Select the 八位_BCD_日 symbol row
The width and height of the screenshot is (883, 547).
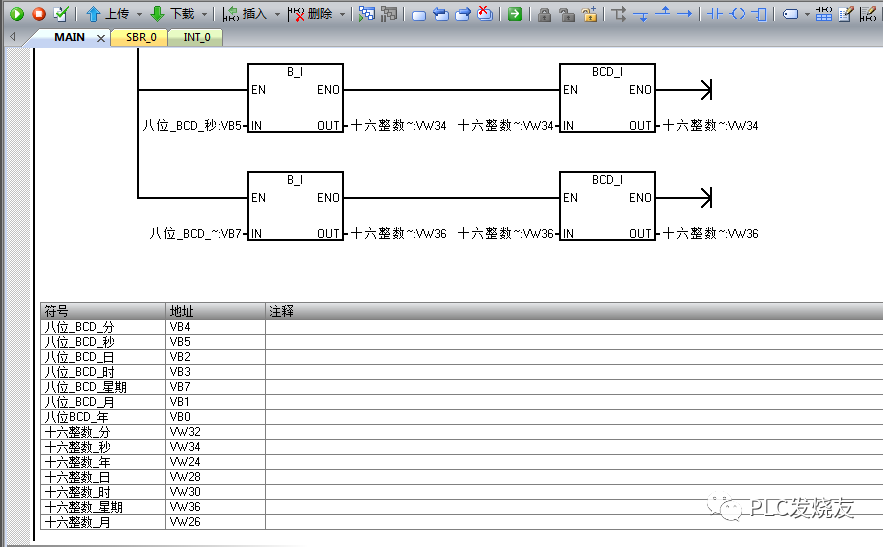(462, 357)
